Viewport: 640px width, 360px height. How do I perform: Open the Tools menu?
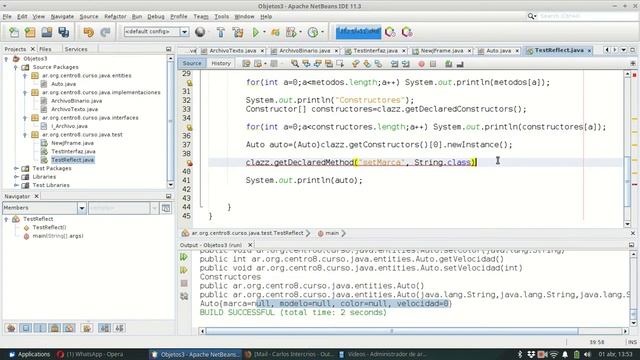point(222,16)
